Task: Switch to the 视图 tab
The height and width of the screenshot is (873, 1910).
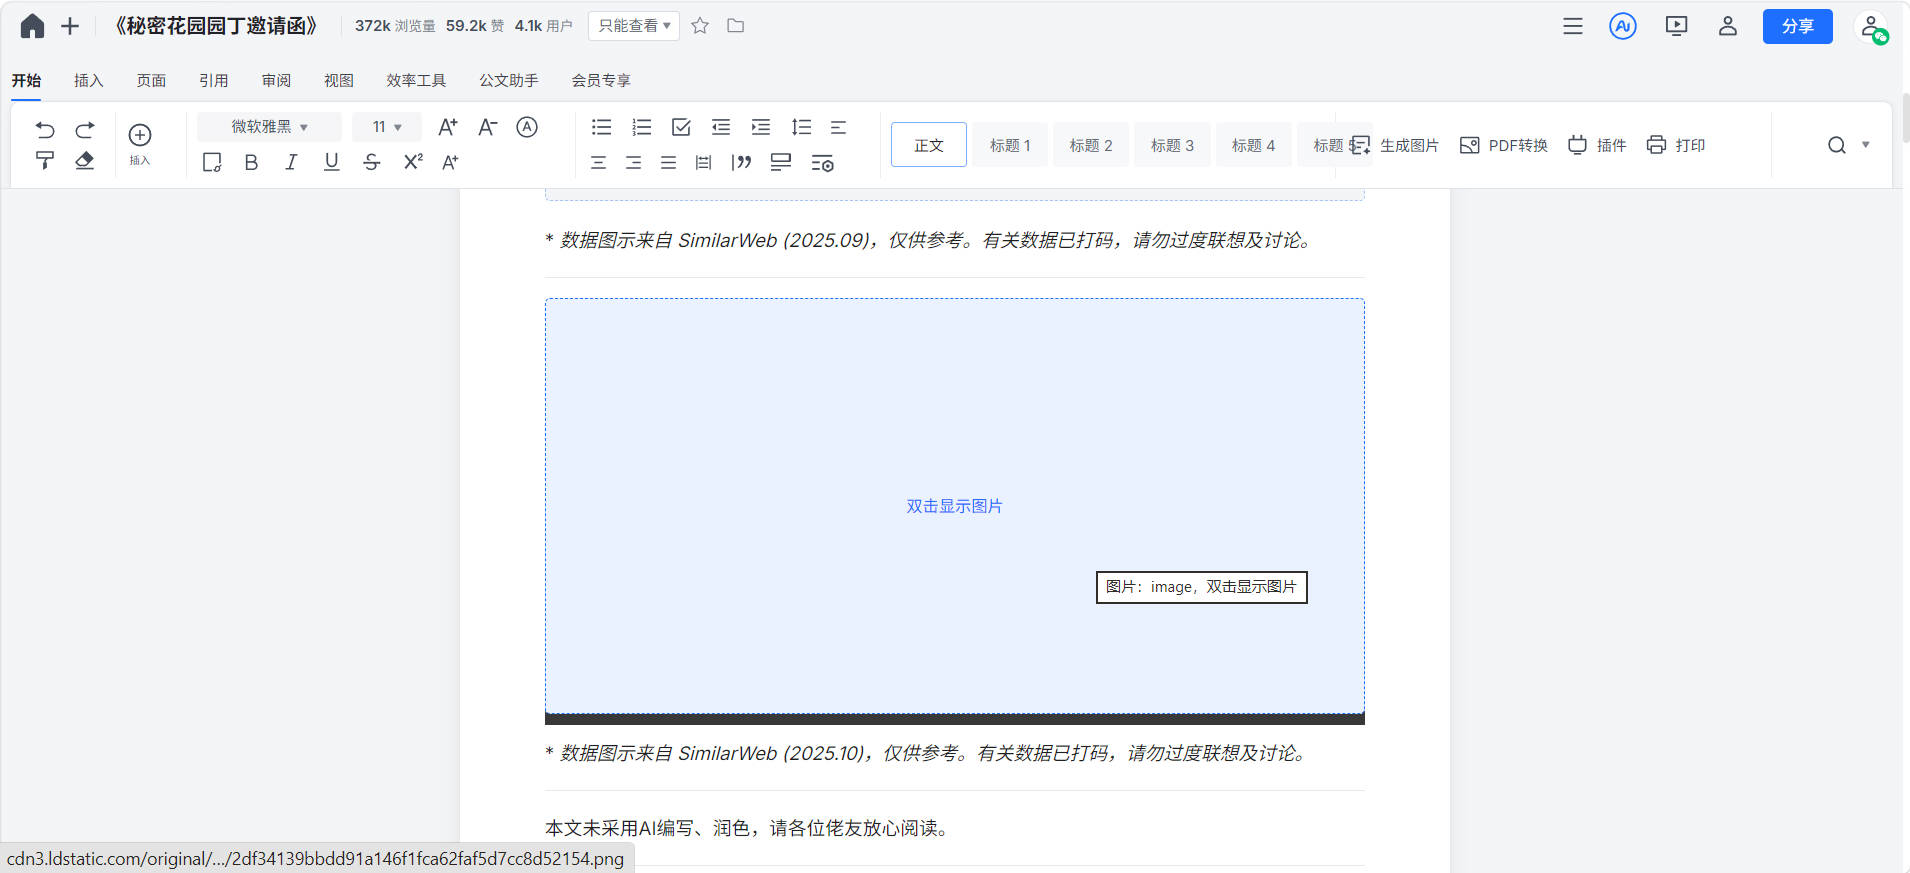Action: [x=339, y=80]
